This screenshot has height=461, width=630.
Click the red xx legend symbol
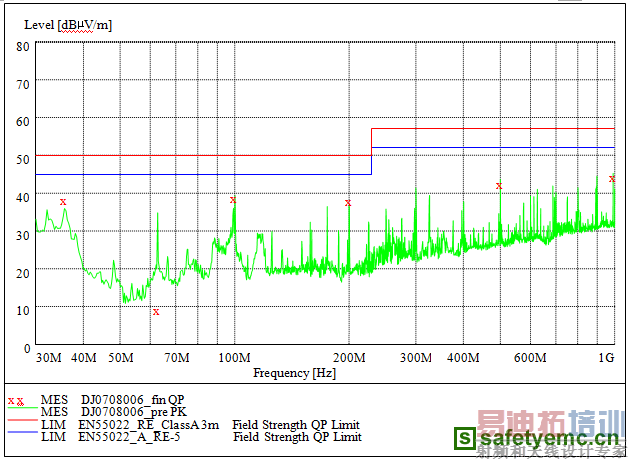(x=16, y=401)
